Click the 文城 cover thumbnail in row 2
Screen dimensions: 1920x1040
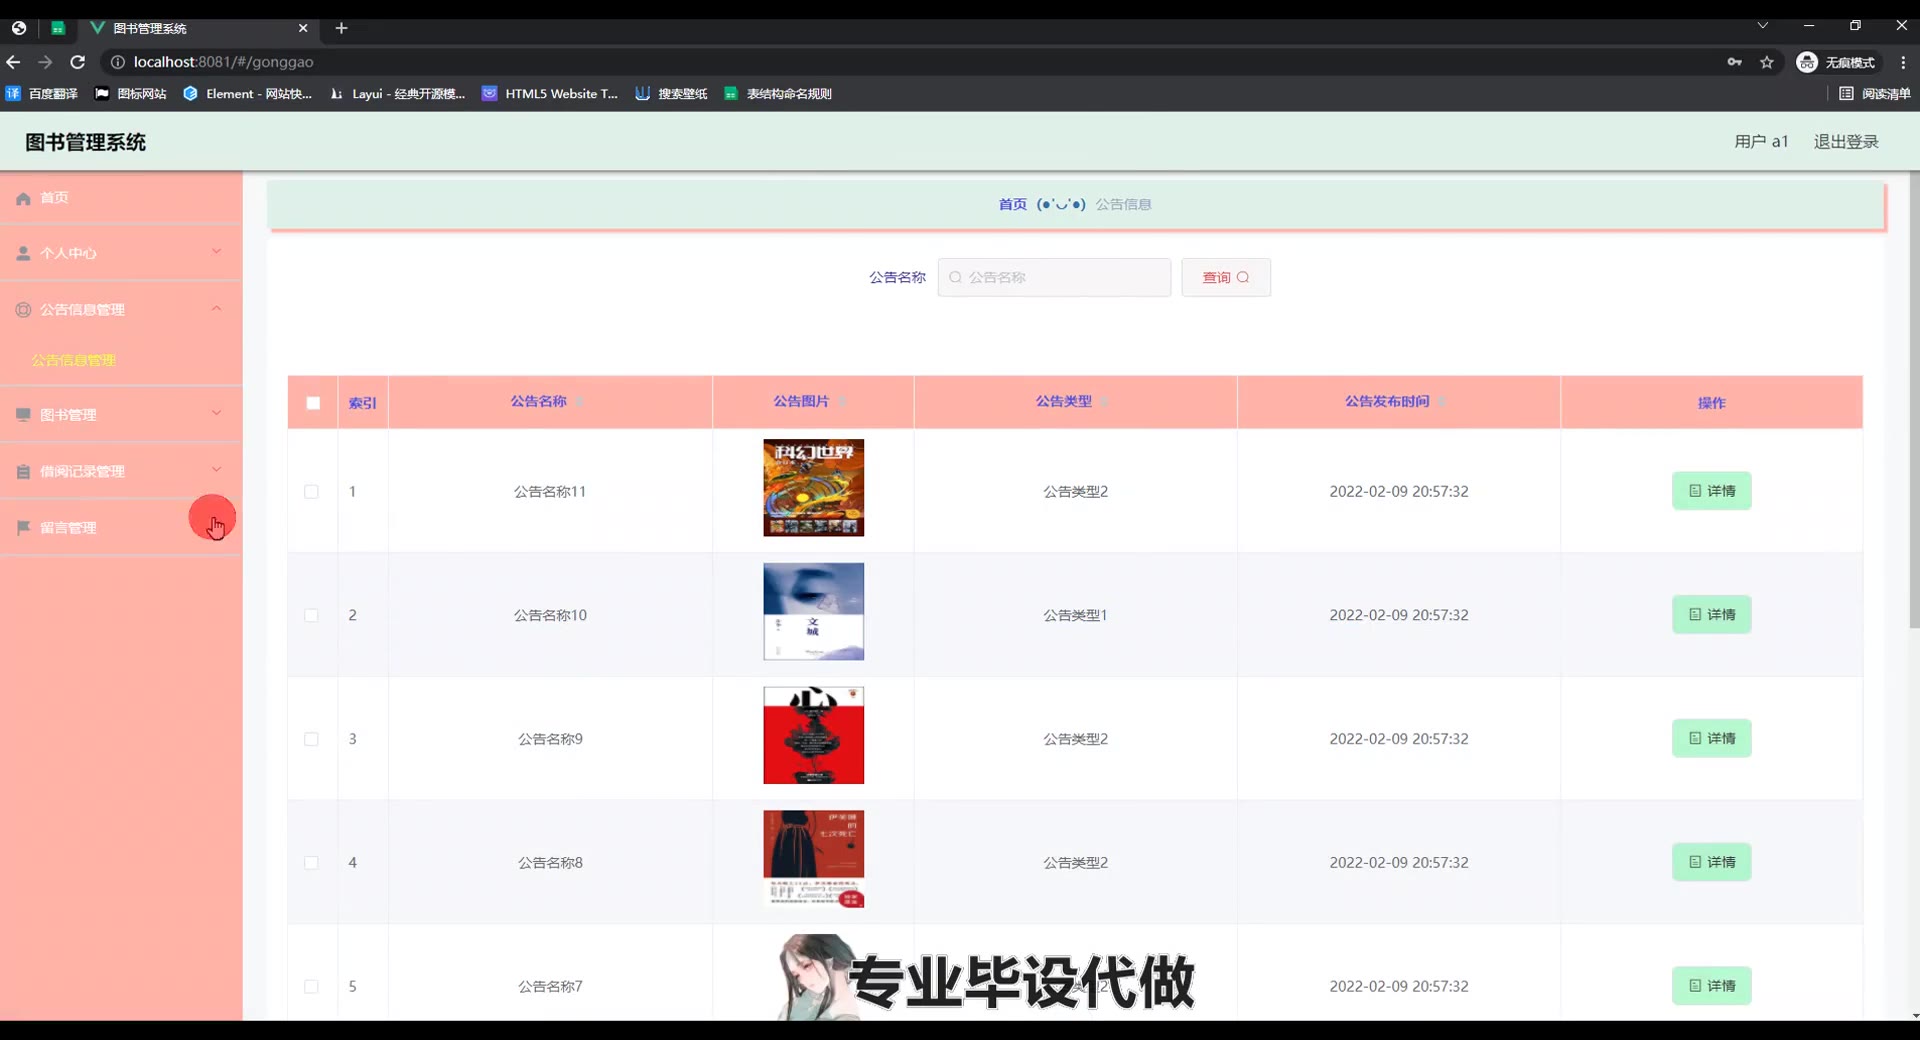[x=813, y=611]
